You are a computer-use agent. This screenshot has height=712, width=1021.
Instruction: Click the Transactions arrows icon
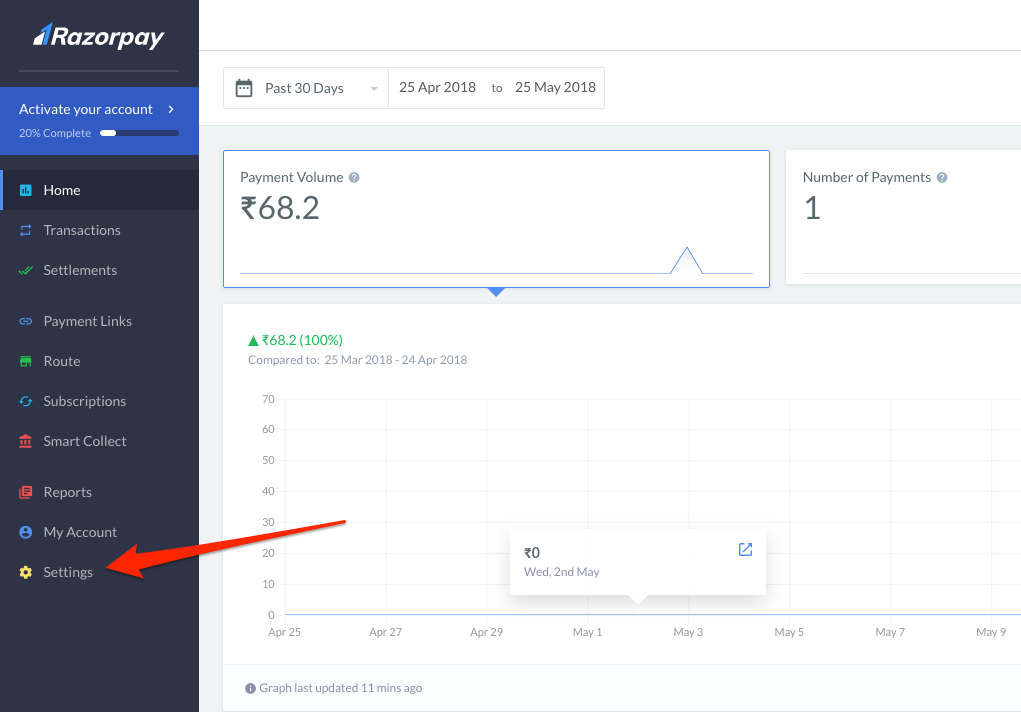click(25, 230)
